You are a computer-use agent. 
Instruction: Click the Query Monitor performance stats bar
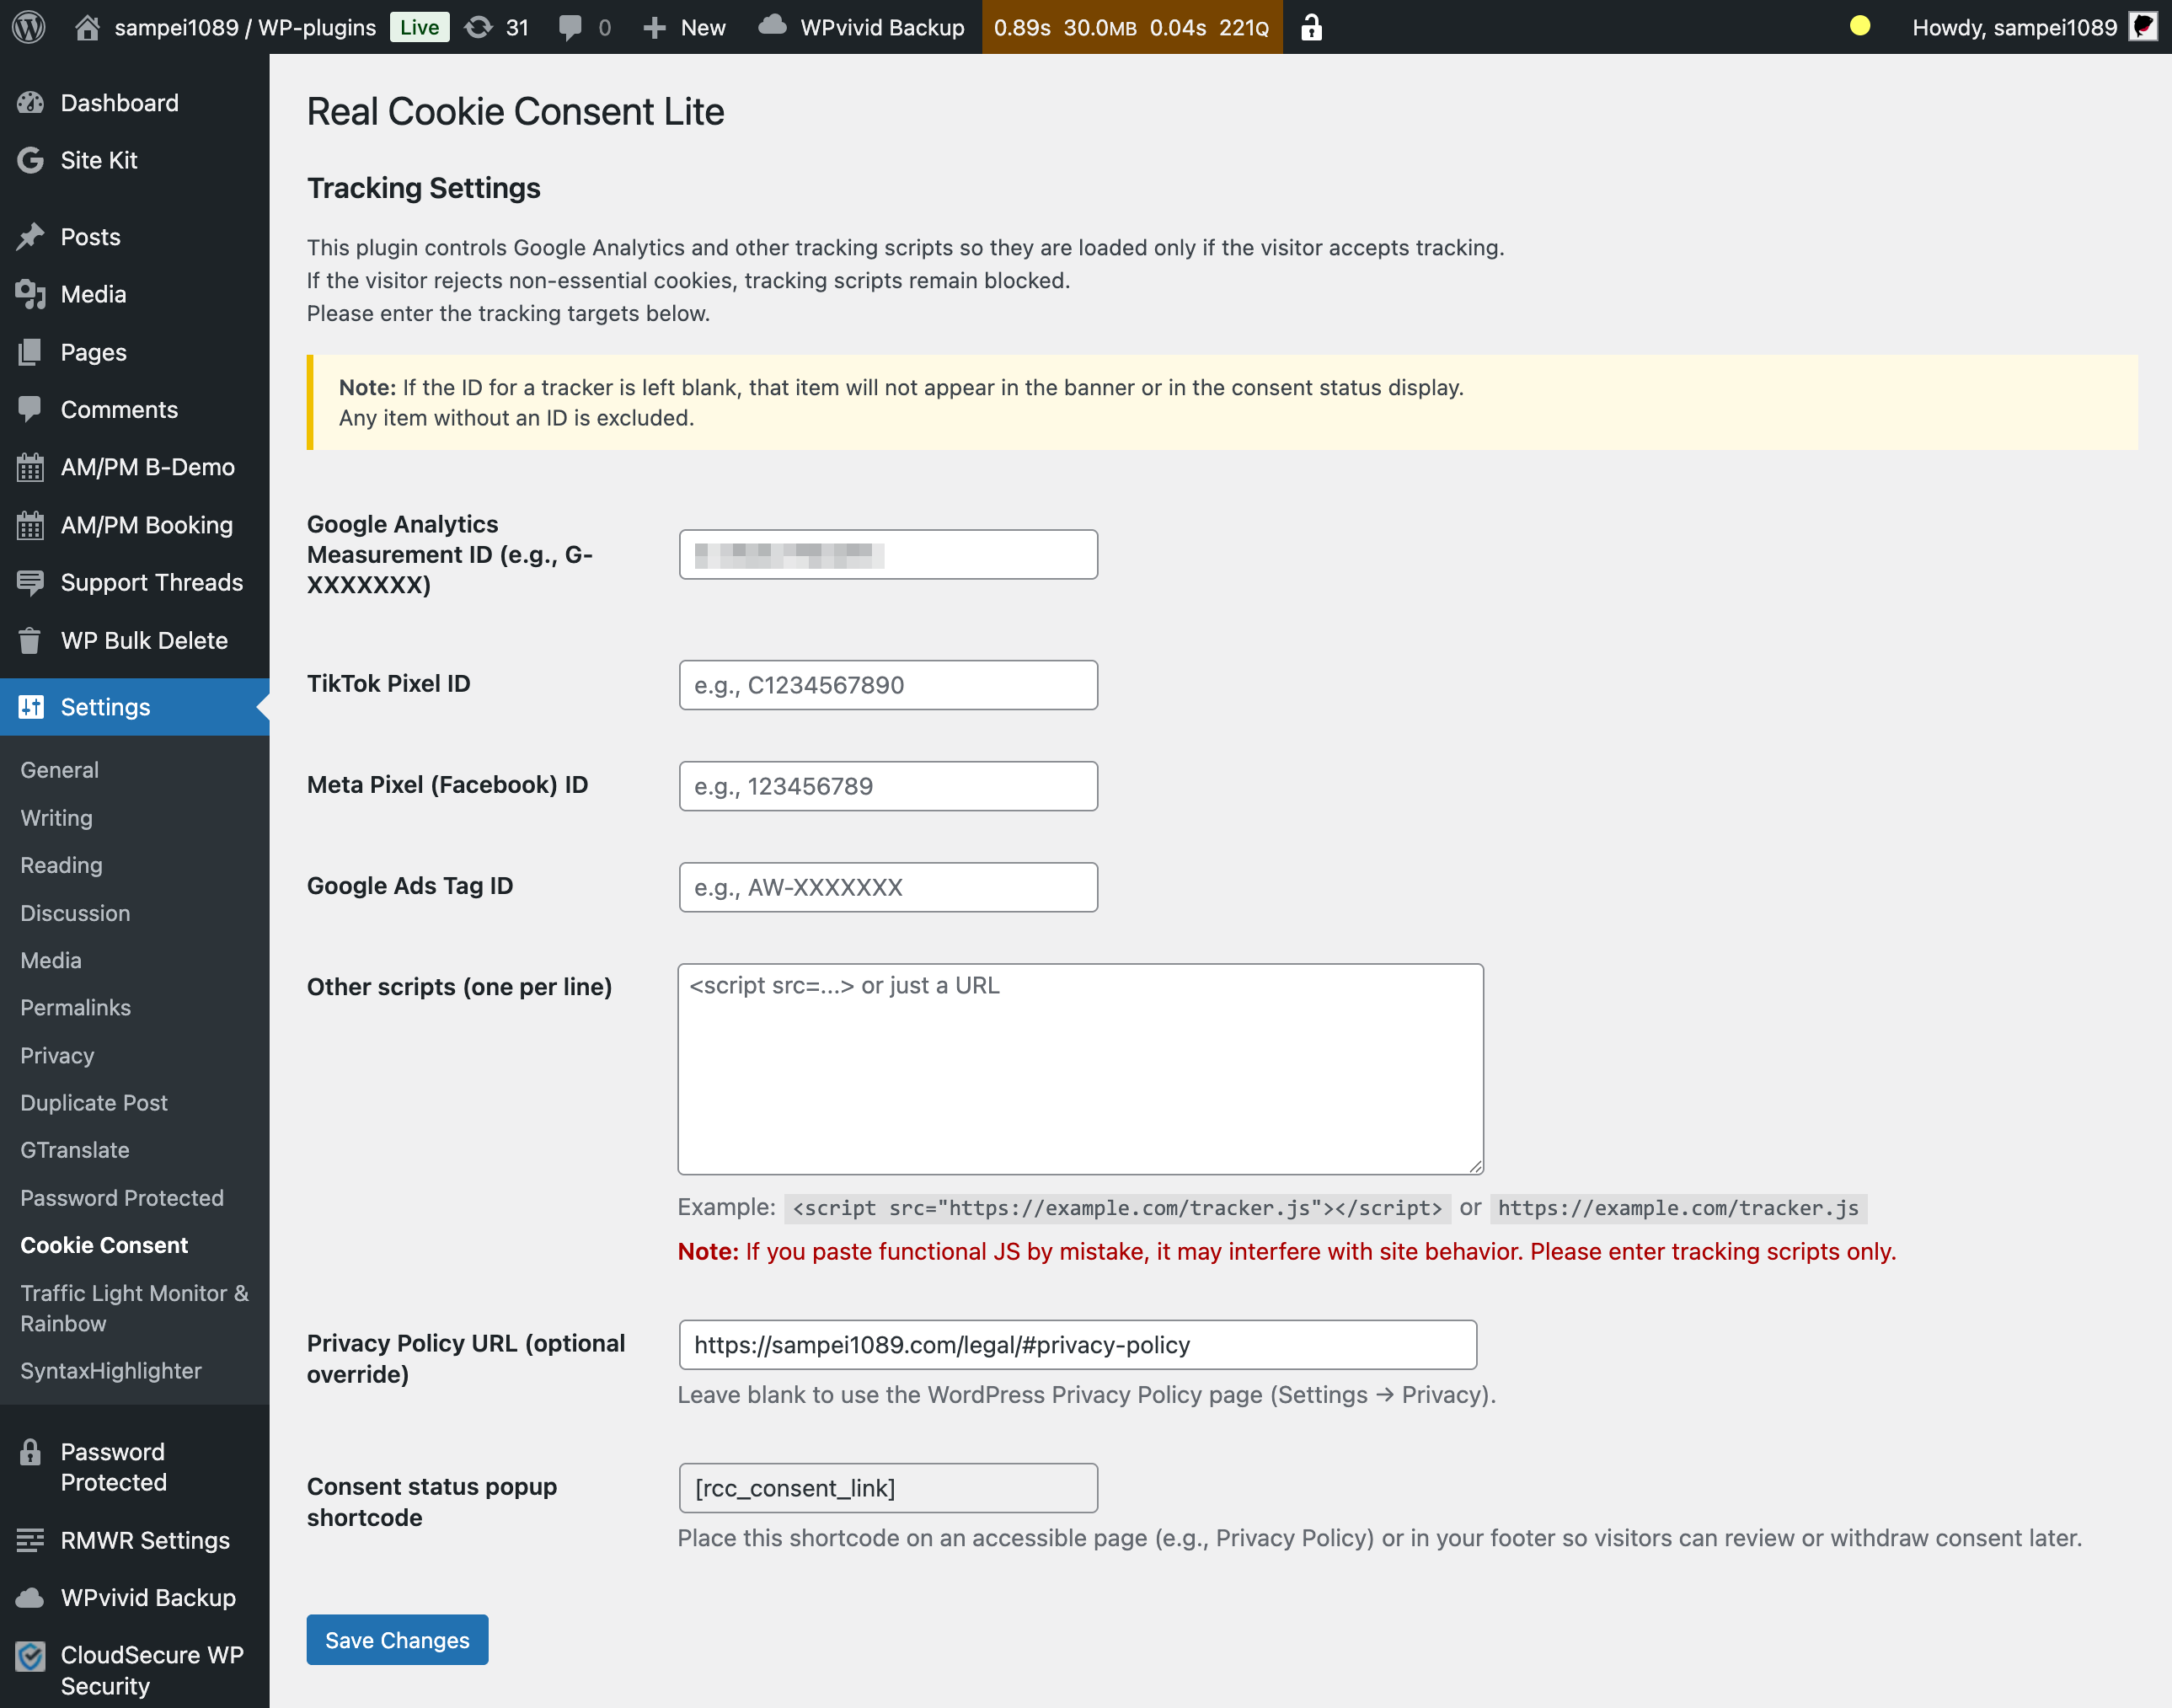pyautogui.click(x=1131, y=27)
